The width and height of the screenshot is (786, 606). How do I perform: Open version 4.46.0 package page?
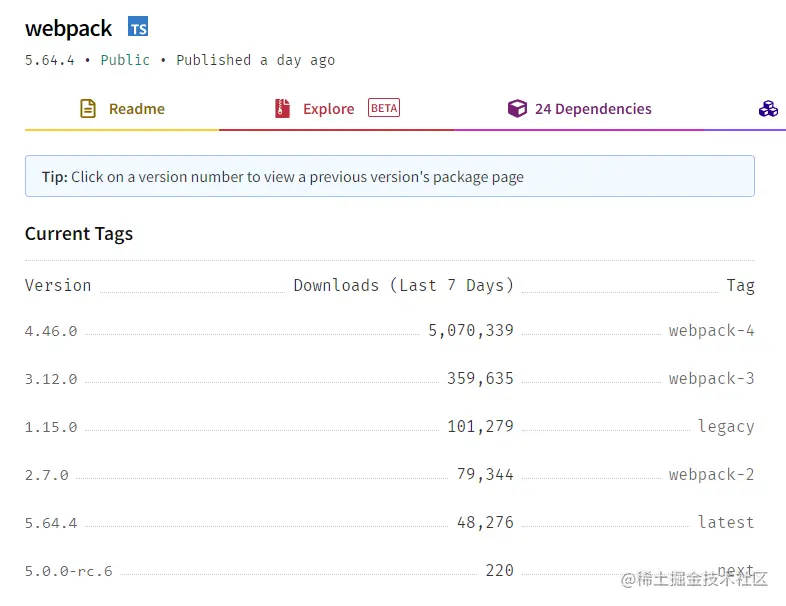(51, 331)
